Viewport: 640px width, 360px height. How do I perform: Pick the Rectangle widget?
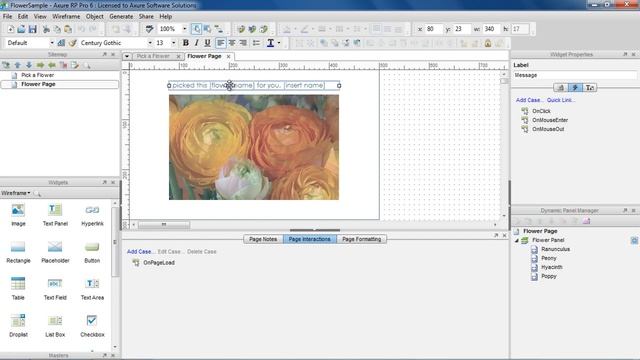pyautogui.click(x=18, y=251)
